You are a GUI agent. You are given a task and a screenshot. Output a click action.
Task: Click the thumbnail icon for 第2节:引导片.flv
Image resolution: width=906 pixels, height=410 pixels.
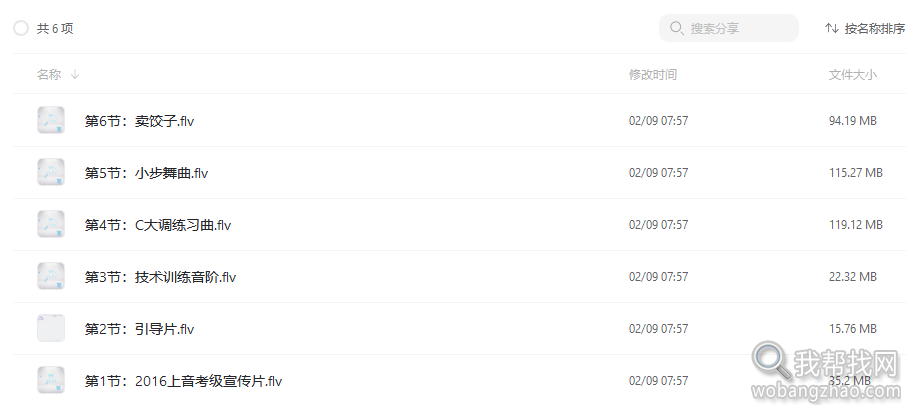51,328
